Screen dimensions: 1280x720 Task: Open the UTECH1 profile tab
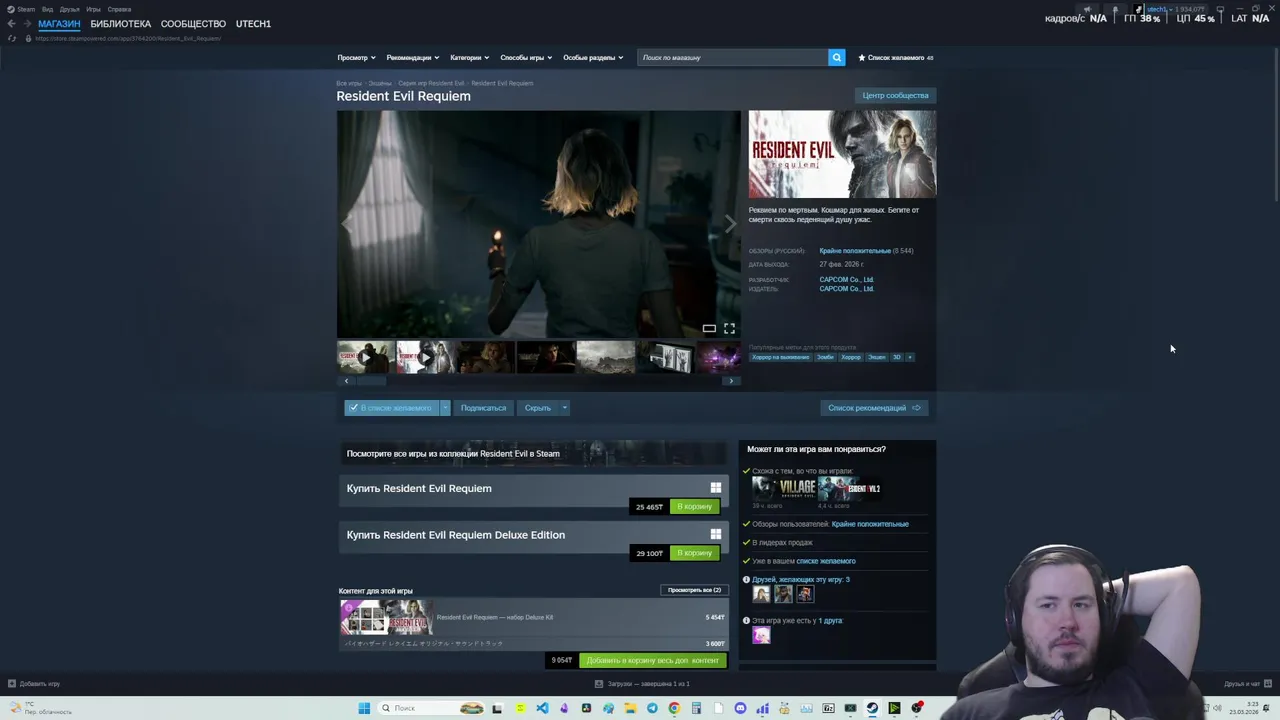[253, 24]
